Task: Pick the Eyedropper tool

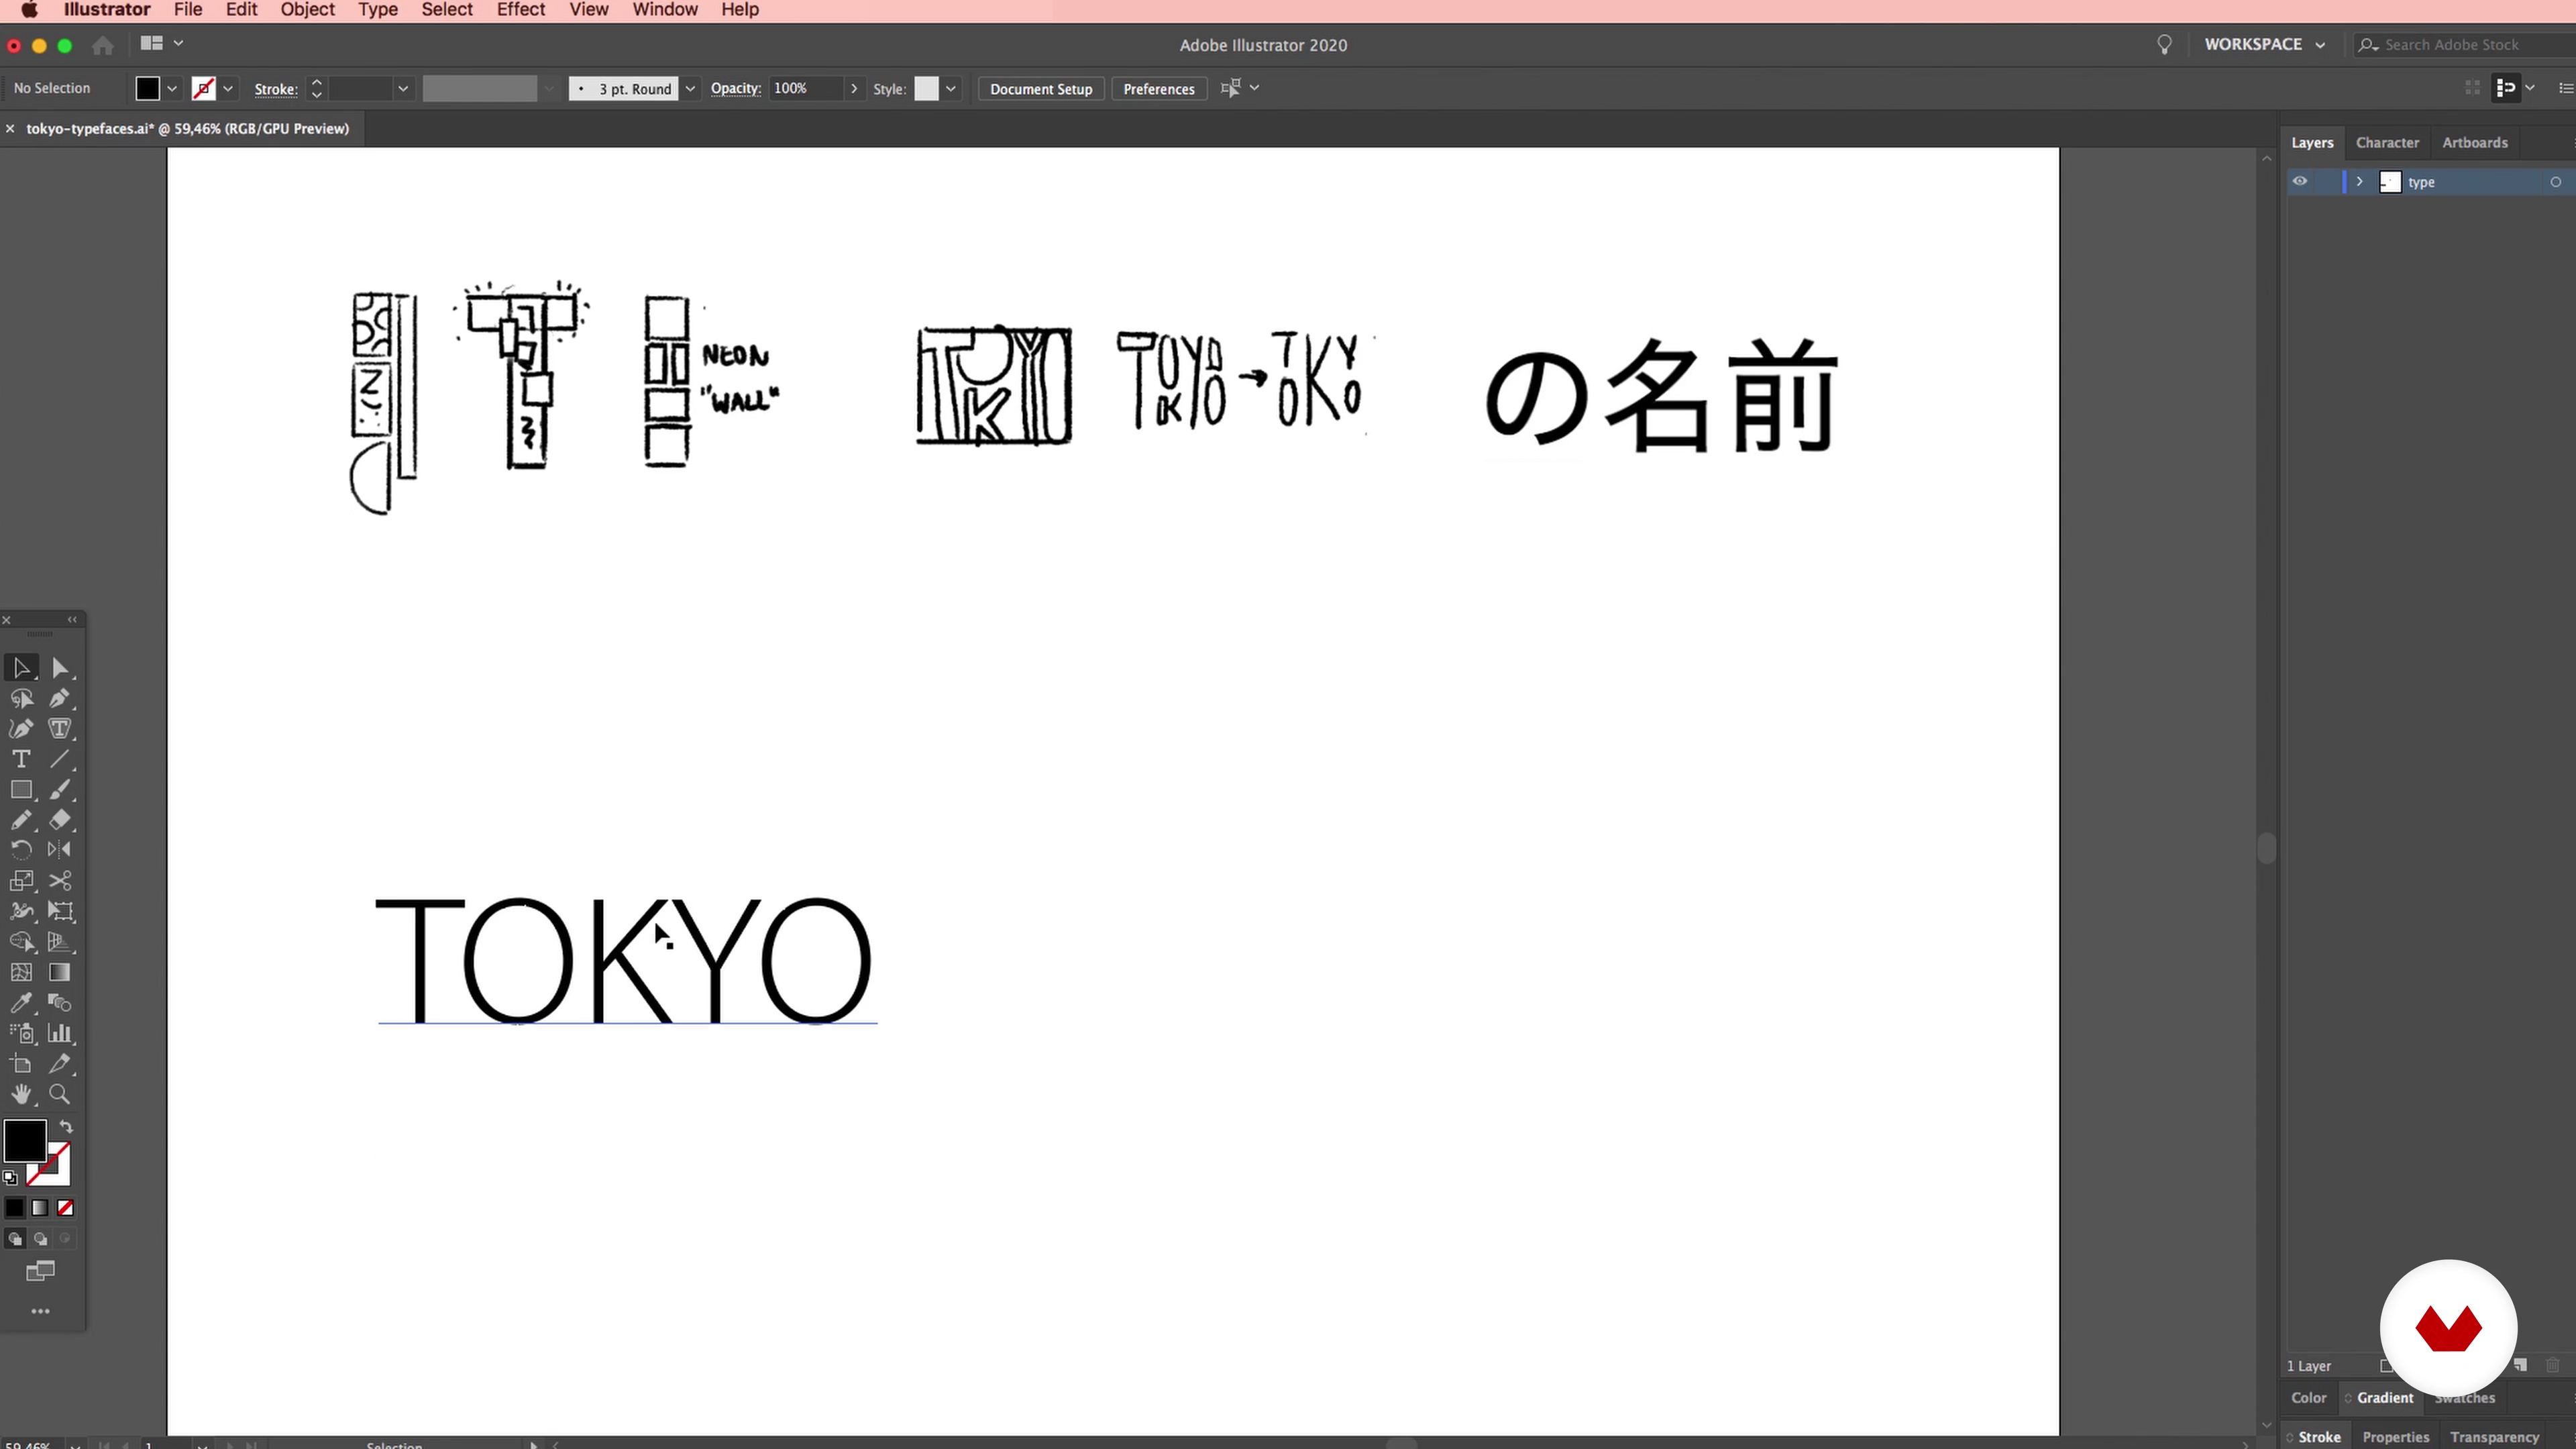Action: click(21, 1003)
